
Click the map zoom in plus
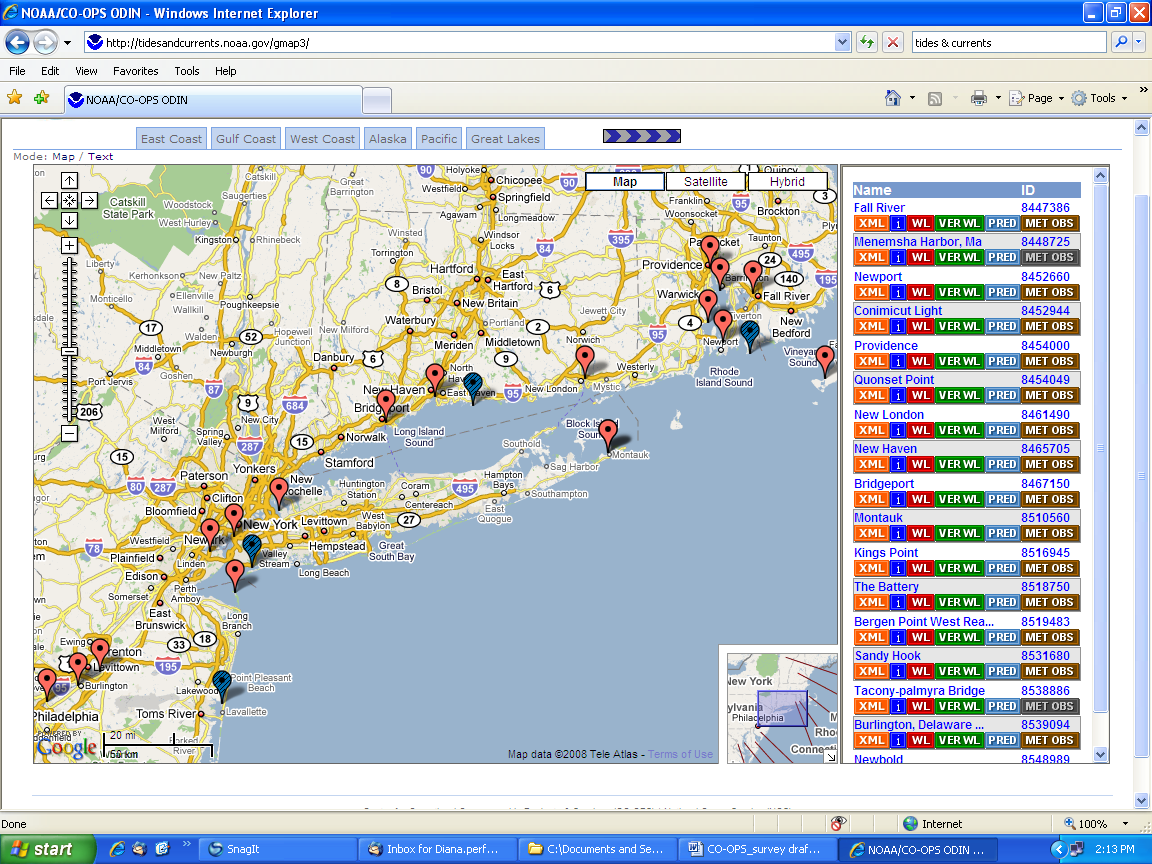(69, 245)
